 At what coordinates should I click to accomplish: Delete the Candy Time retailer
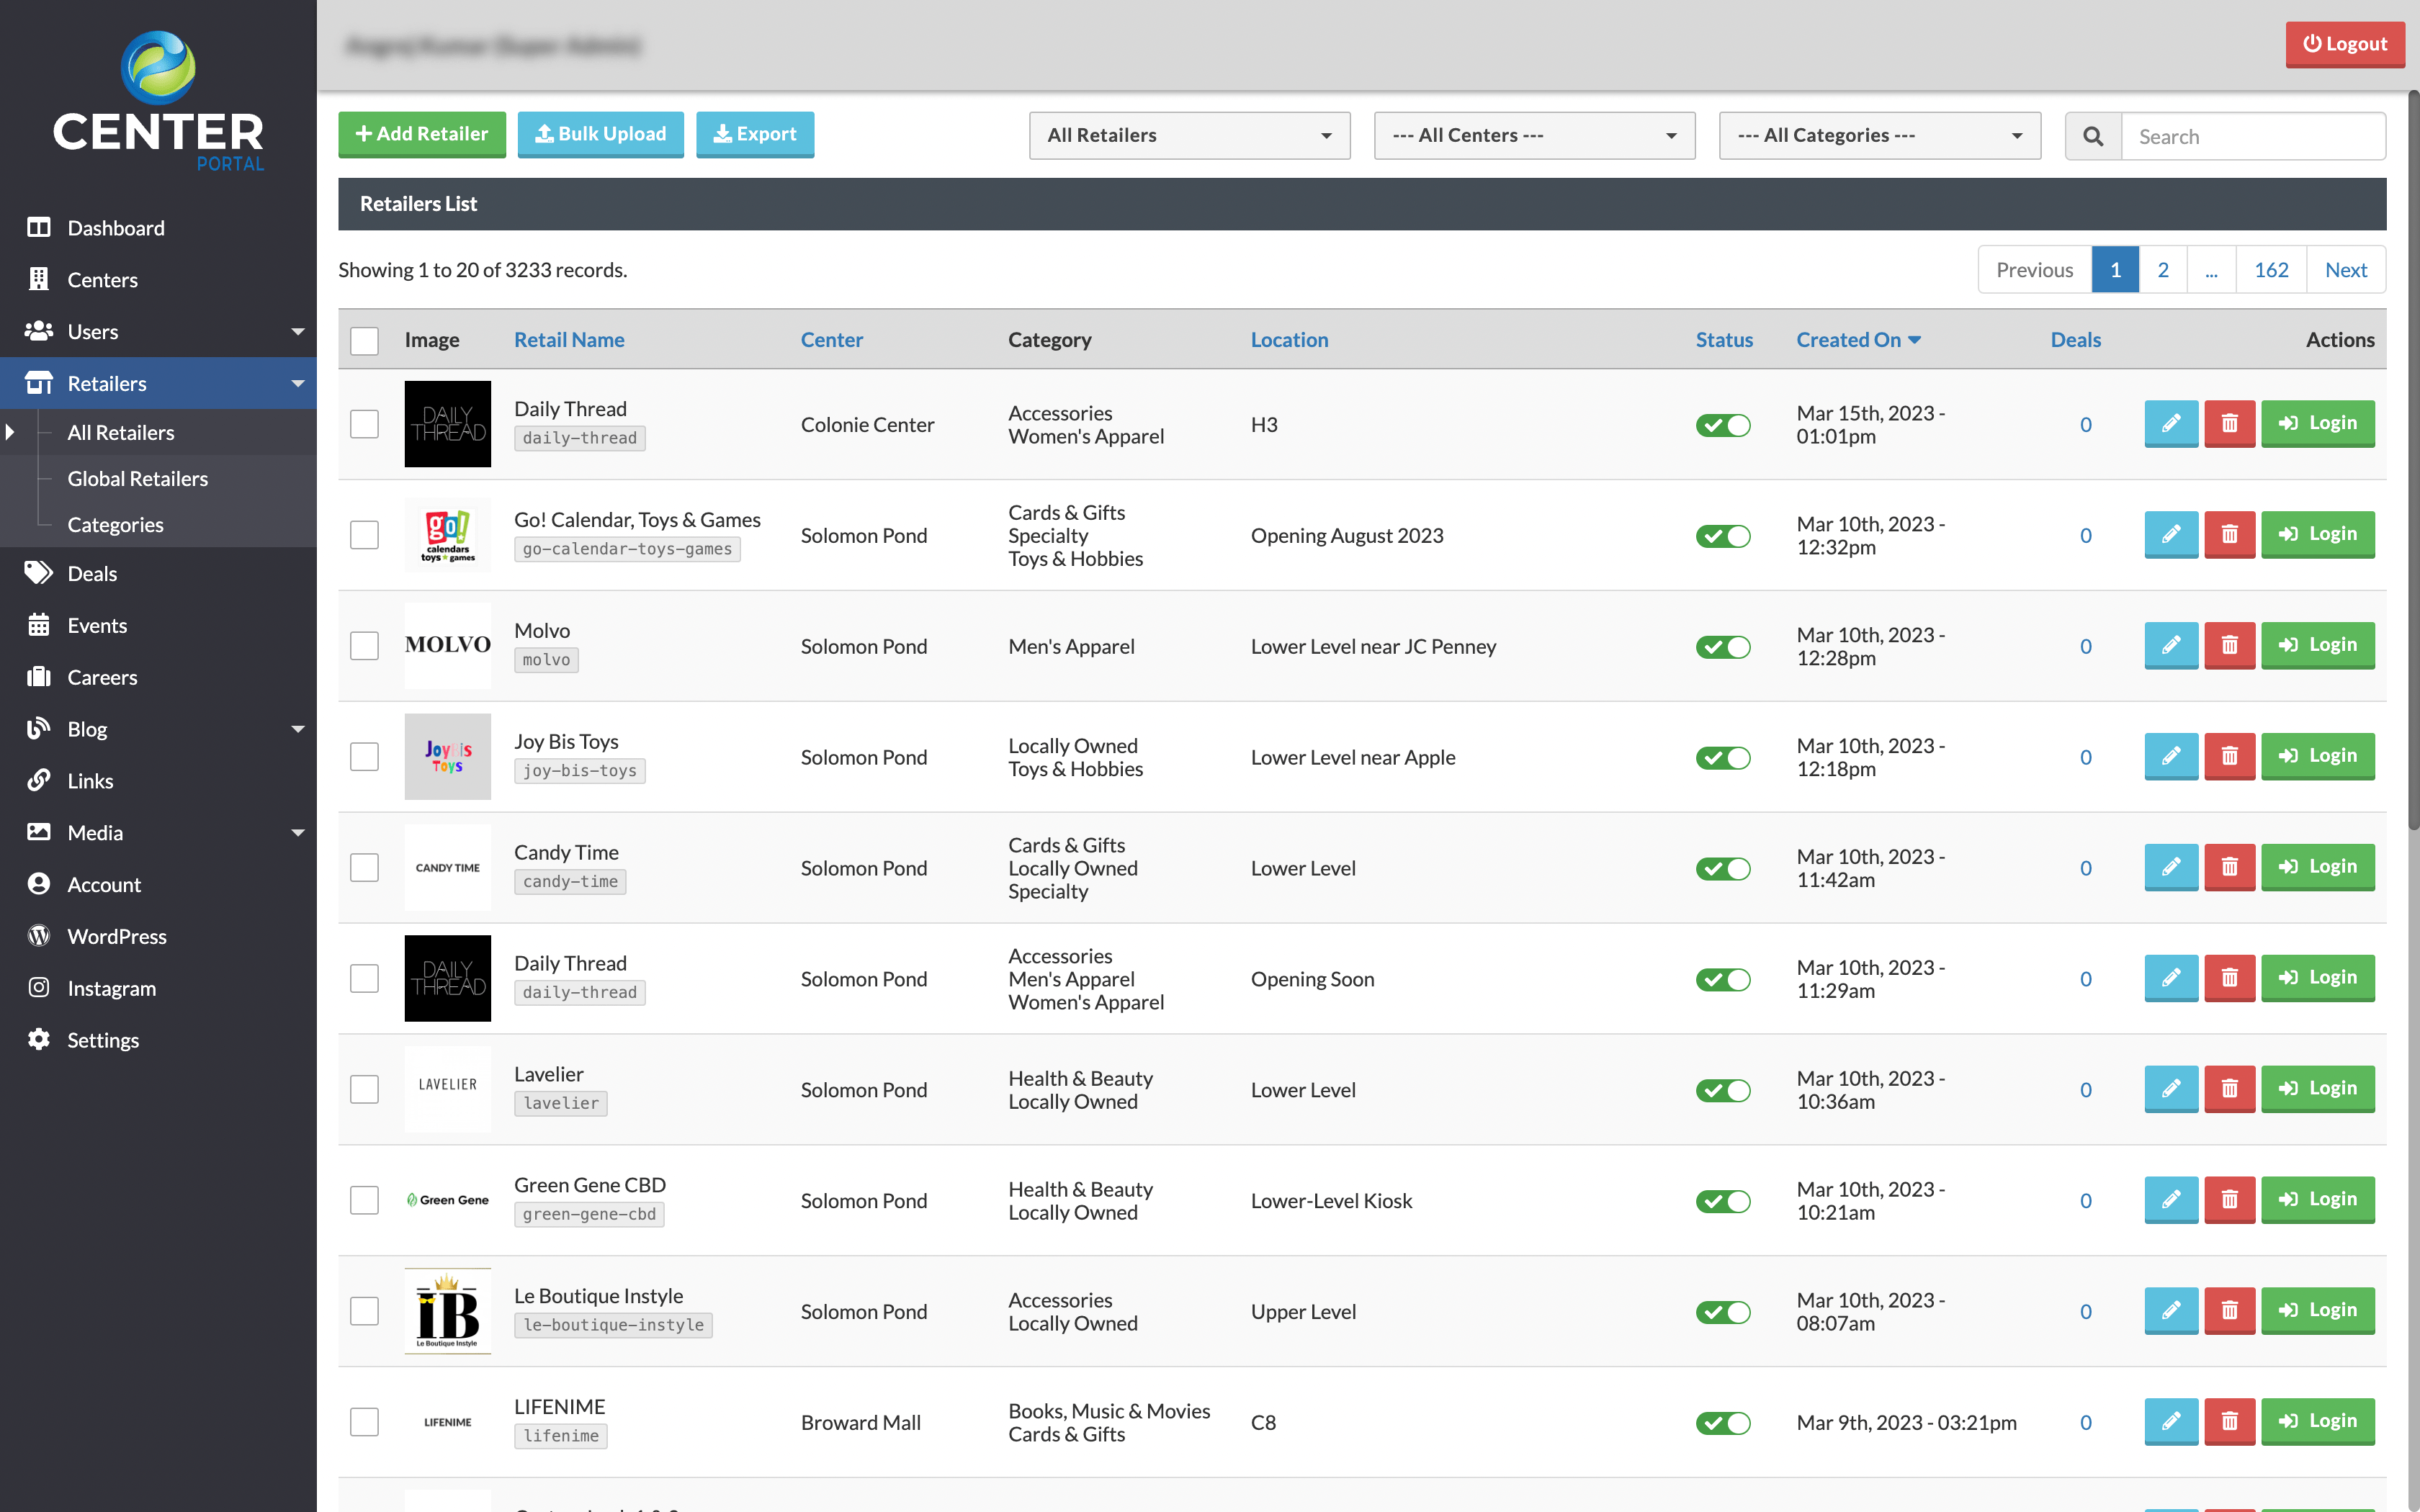[2230, 867]
